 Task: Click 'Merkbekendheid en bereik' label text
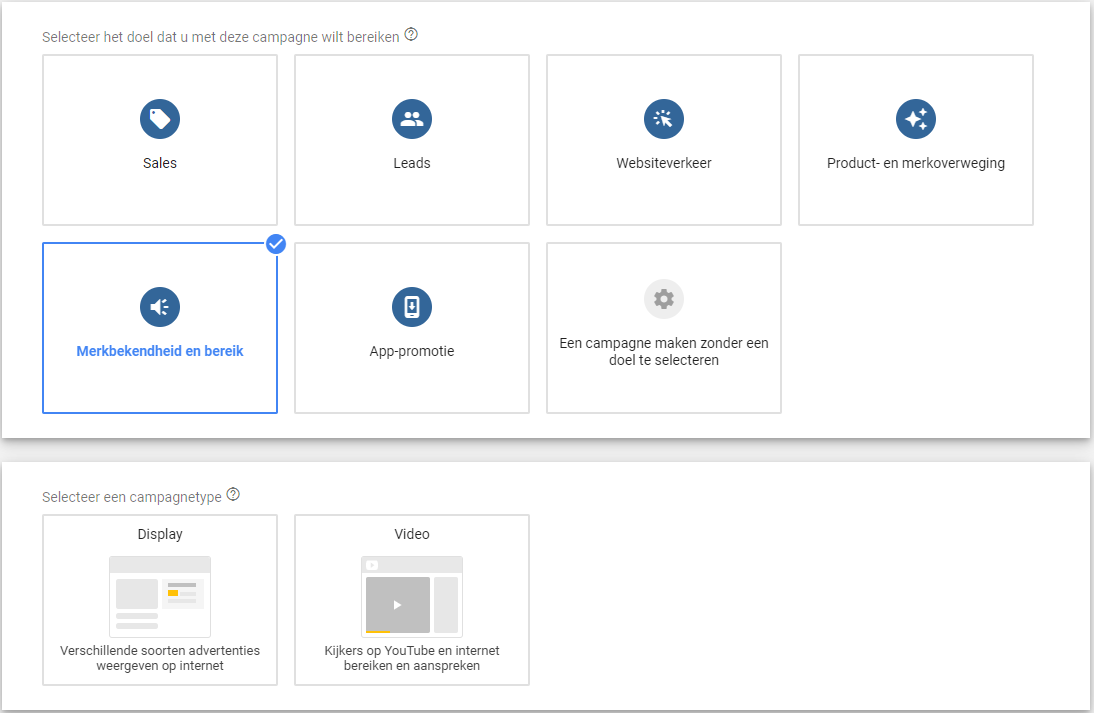160,351
